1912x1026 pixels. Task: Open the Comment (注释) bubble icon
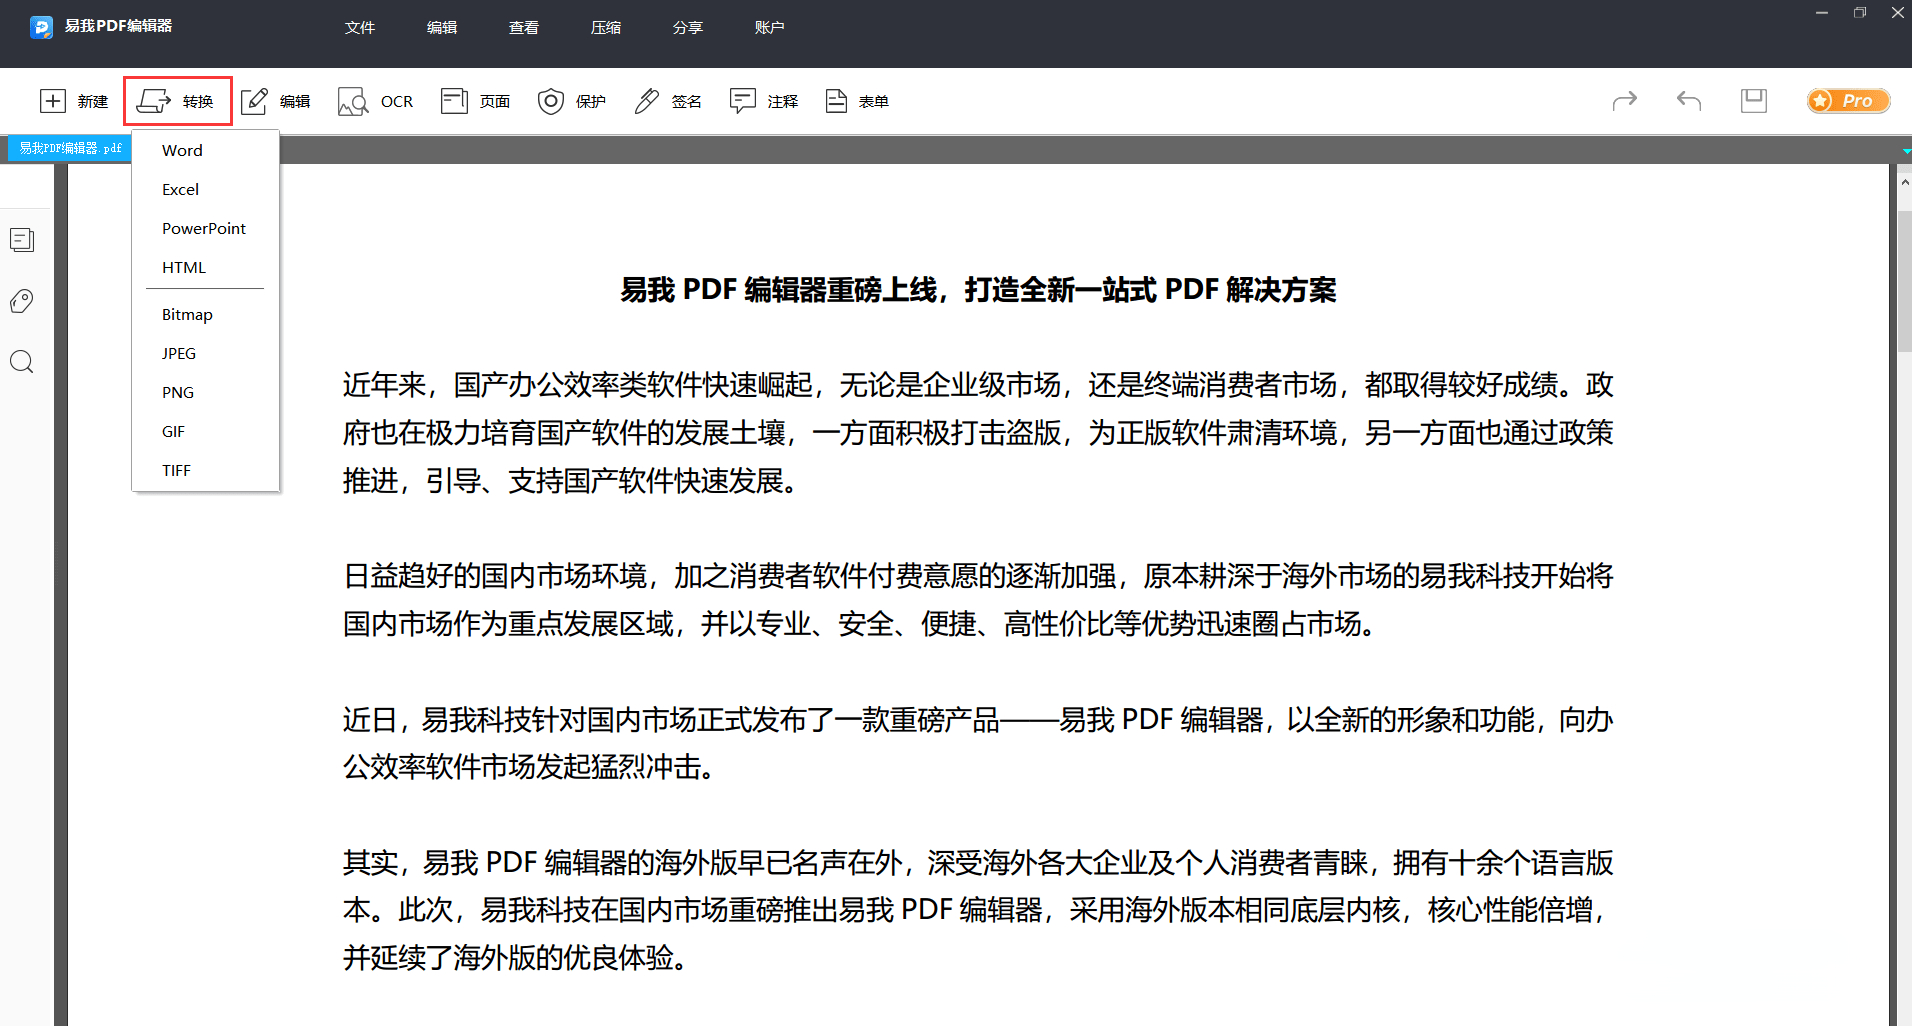click(x=743, y=101)
